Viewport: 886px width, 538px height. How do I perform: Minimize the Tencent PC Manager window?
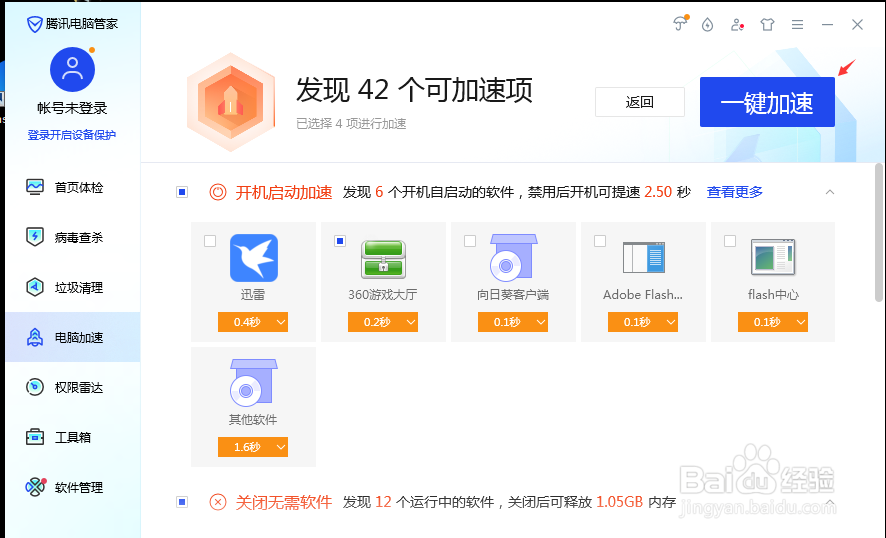click(x=827, y=24)
